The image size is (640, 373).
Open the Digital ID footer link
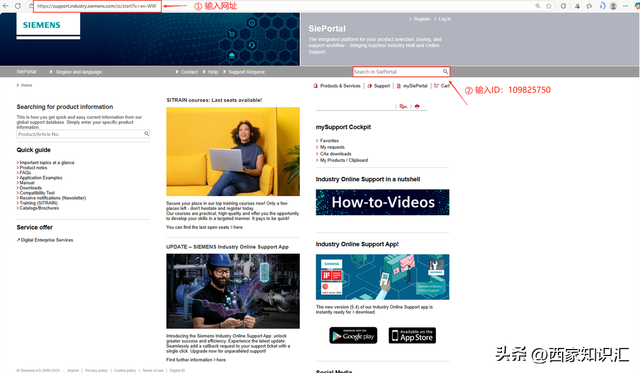177,371
